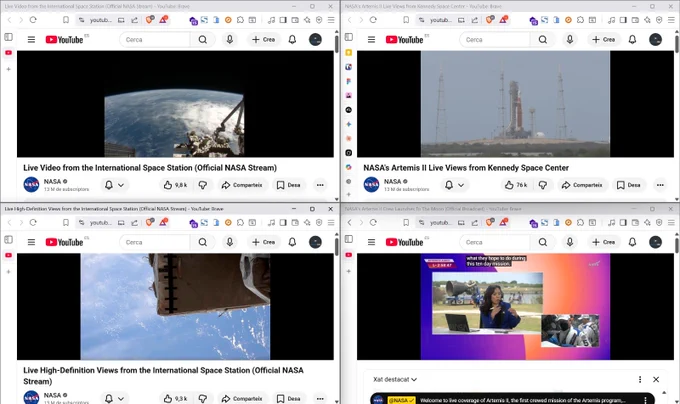Open pinned NASA message options in chat

point(645,400)
